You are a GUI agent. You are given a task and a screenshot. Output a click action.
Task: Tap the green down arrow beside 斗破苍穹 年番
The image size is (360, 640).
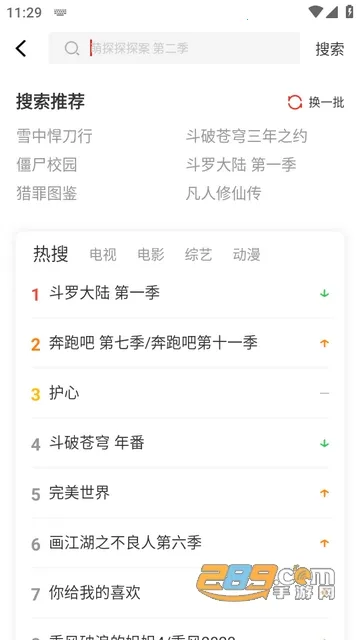[324, 443]
